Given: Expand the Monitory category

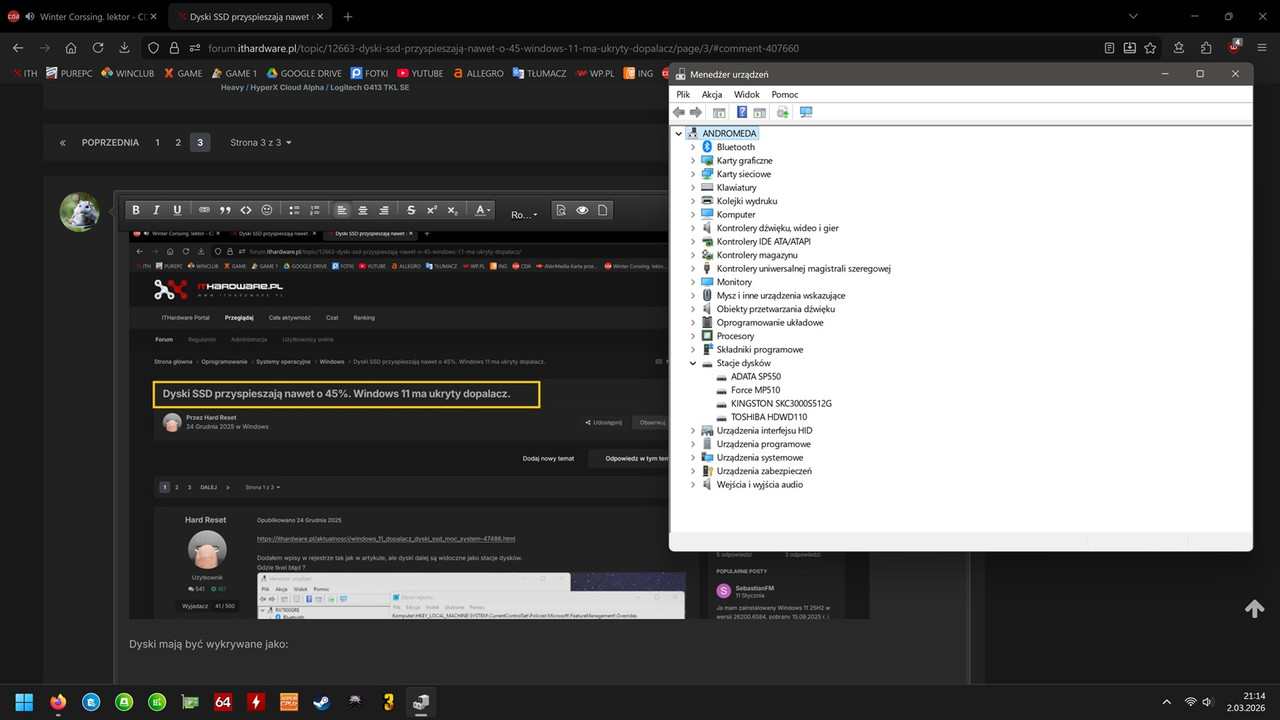Looking at the screenshot, I should [693, 282].
